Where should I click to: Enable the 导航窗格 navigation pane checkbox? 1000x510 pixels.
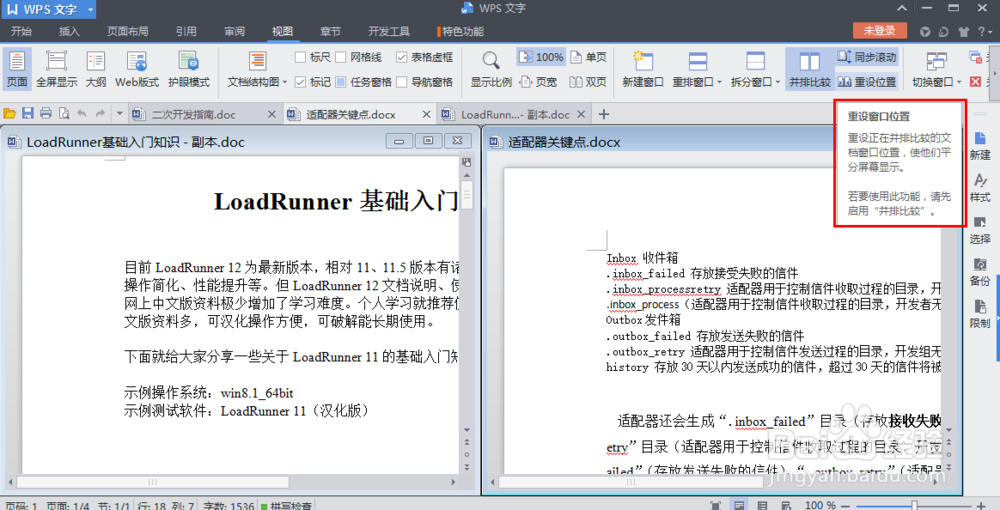pyautogui.click(x=401, y=82)
